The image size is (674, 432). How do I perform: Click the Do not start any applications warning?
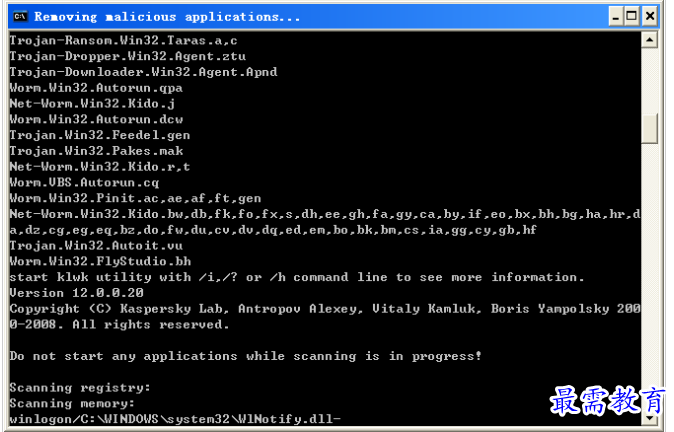tap(245, 356)
